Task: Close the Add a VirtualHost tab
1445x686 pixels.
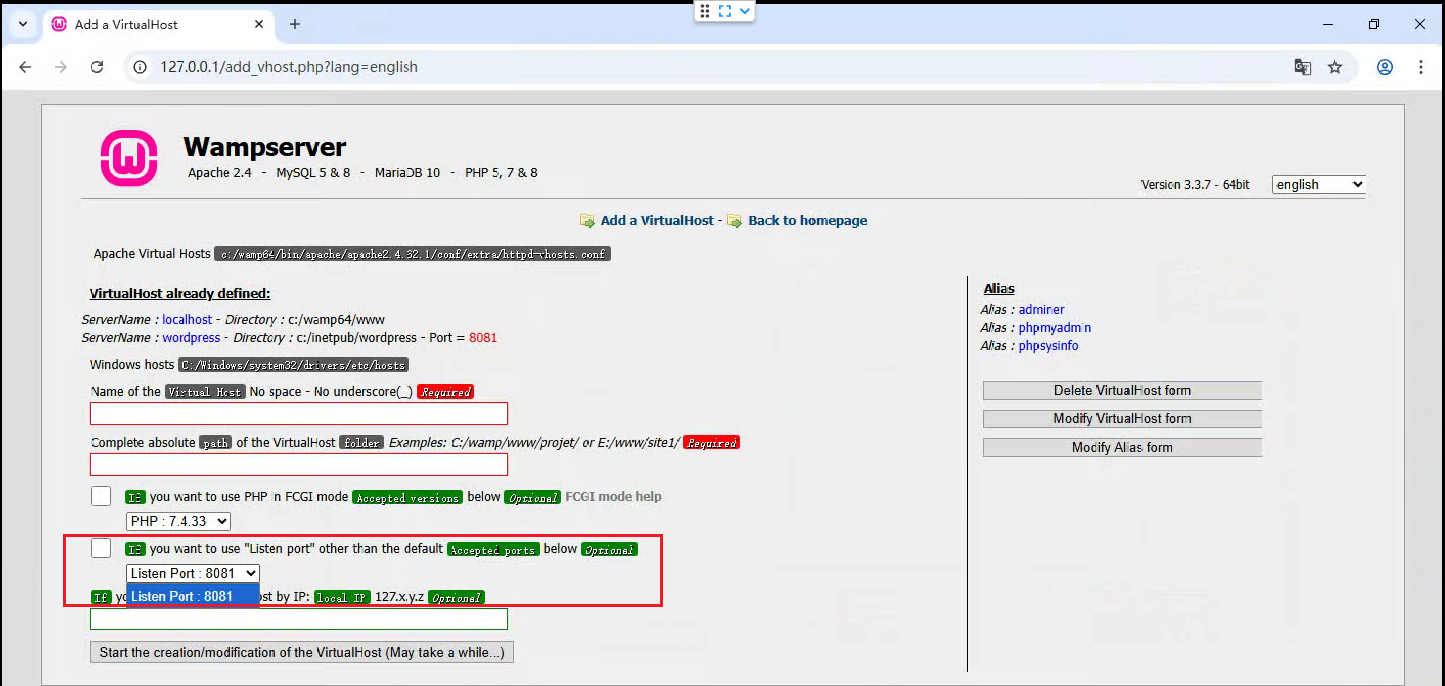Action: click(x=257, y=24)
